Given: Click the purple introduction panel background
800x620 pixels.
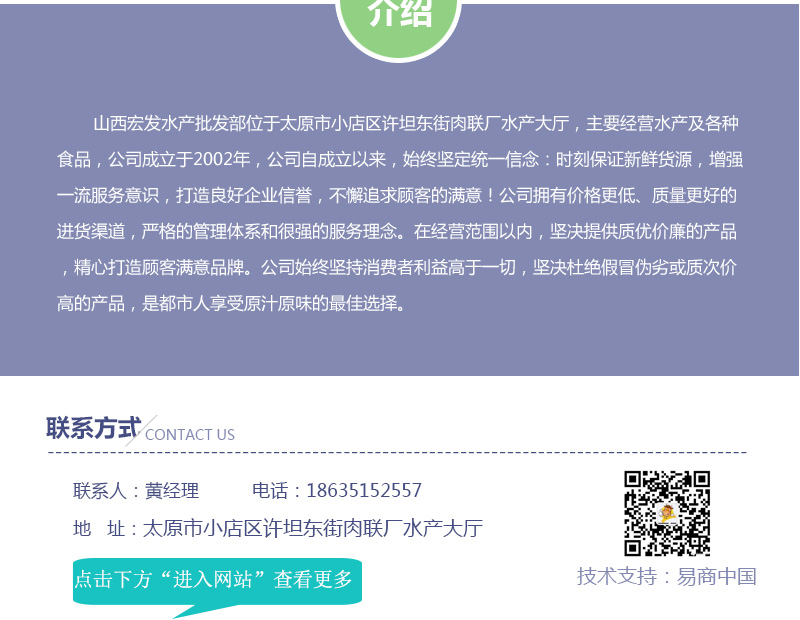Looking at the screenshot, I should point(399,342).
